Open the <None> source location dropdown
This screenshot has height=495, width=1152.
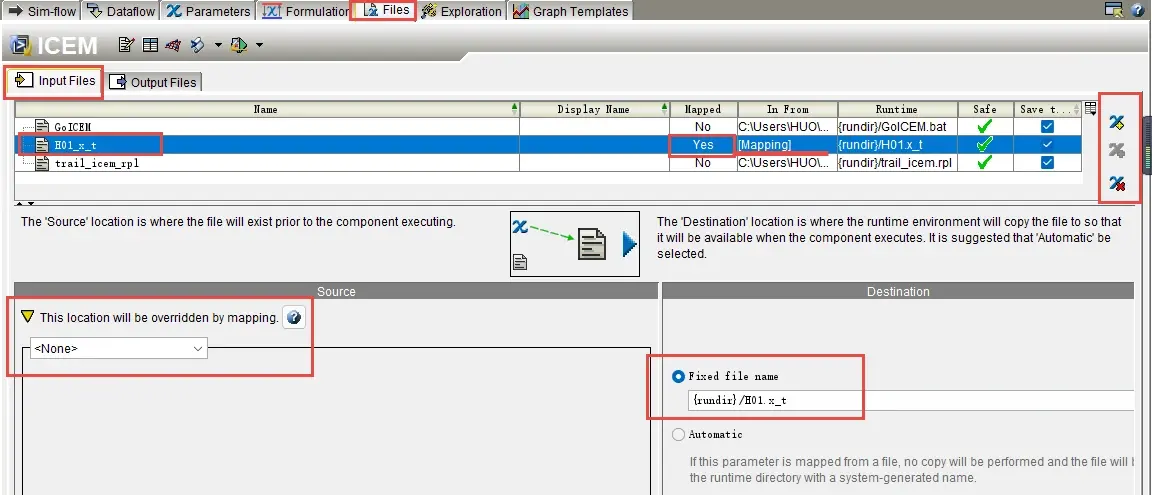point(118,348)
